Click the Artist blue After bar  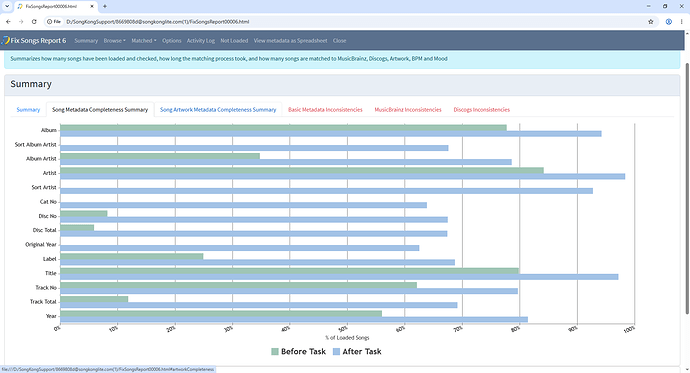[342, 176]
